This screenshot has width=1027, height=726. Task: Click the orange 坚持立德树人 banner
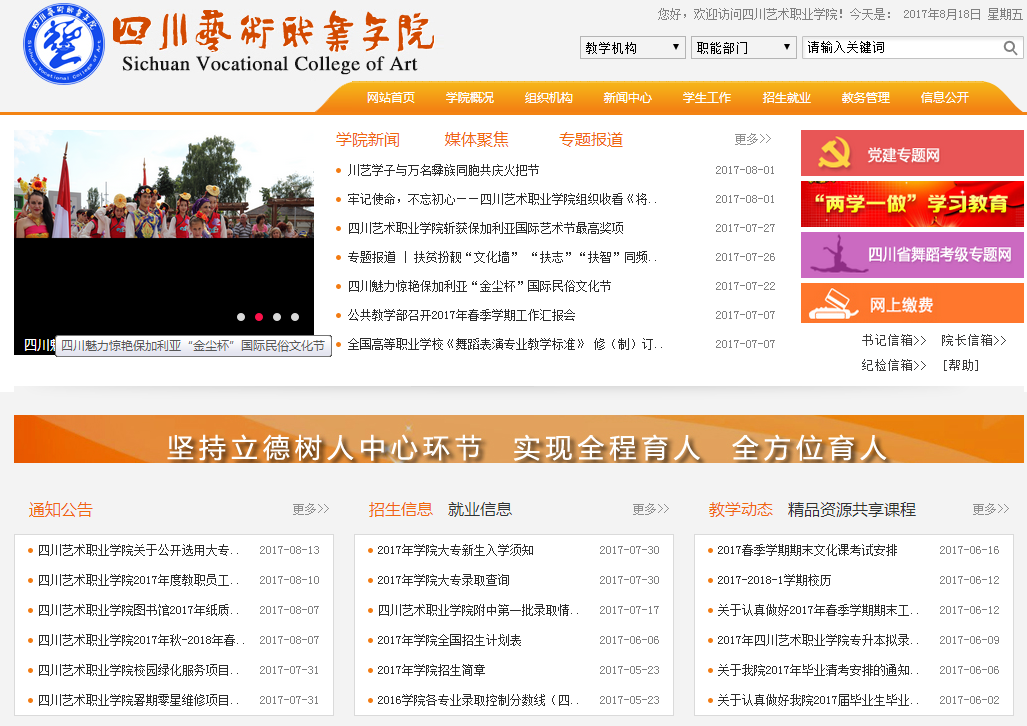point(518,440)
